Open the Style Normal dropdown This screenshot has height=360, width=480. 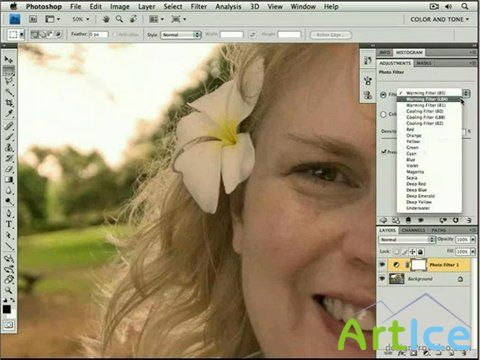(x=181, y=35)
